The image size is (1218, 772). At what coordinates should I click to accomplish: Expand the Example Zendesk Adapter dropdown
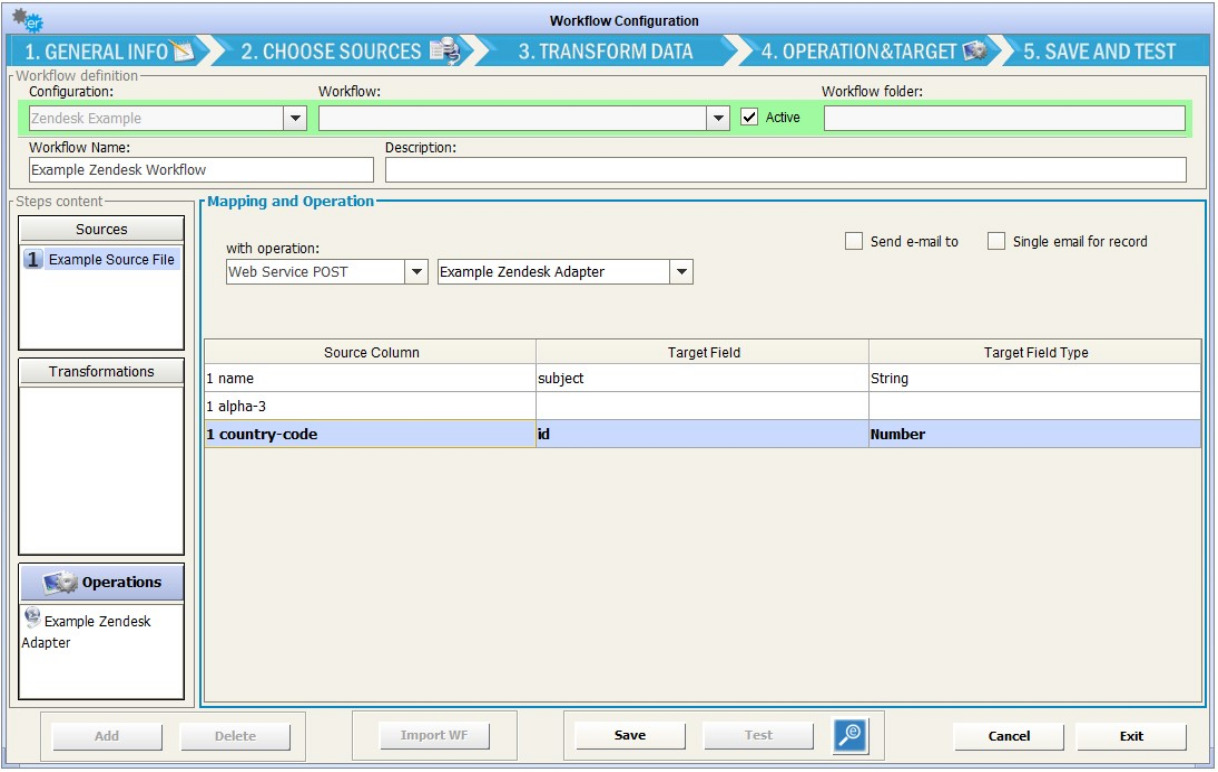click(x=681, y=272)
